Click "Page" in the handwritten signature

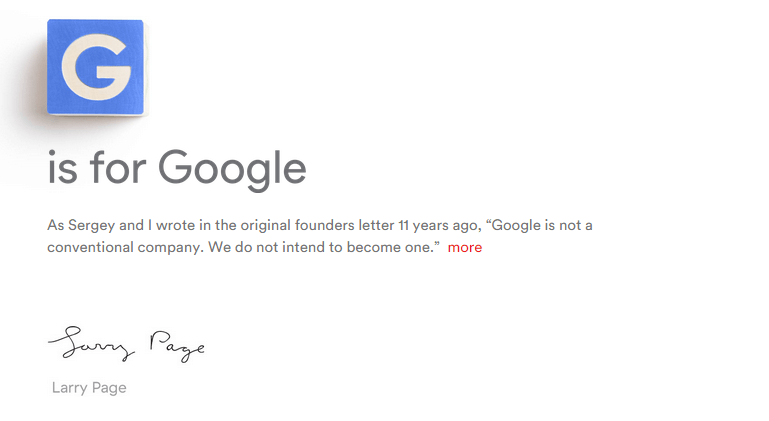pyautogui.click(x=176, y=346)
